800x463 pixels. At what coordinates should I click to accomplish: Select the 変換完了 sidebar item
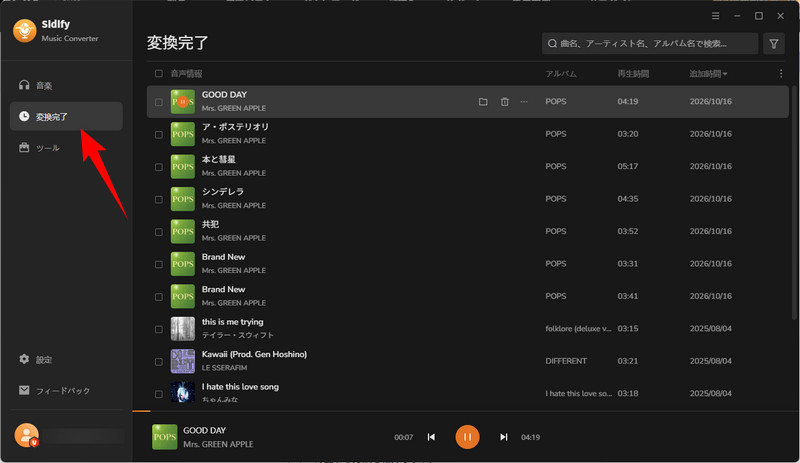point(66,116)
